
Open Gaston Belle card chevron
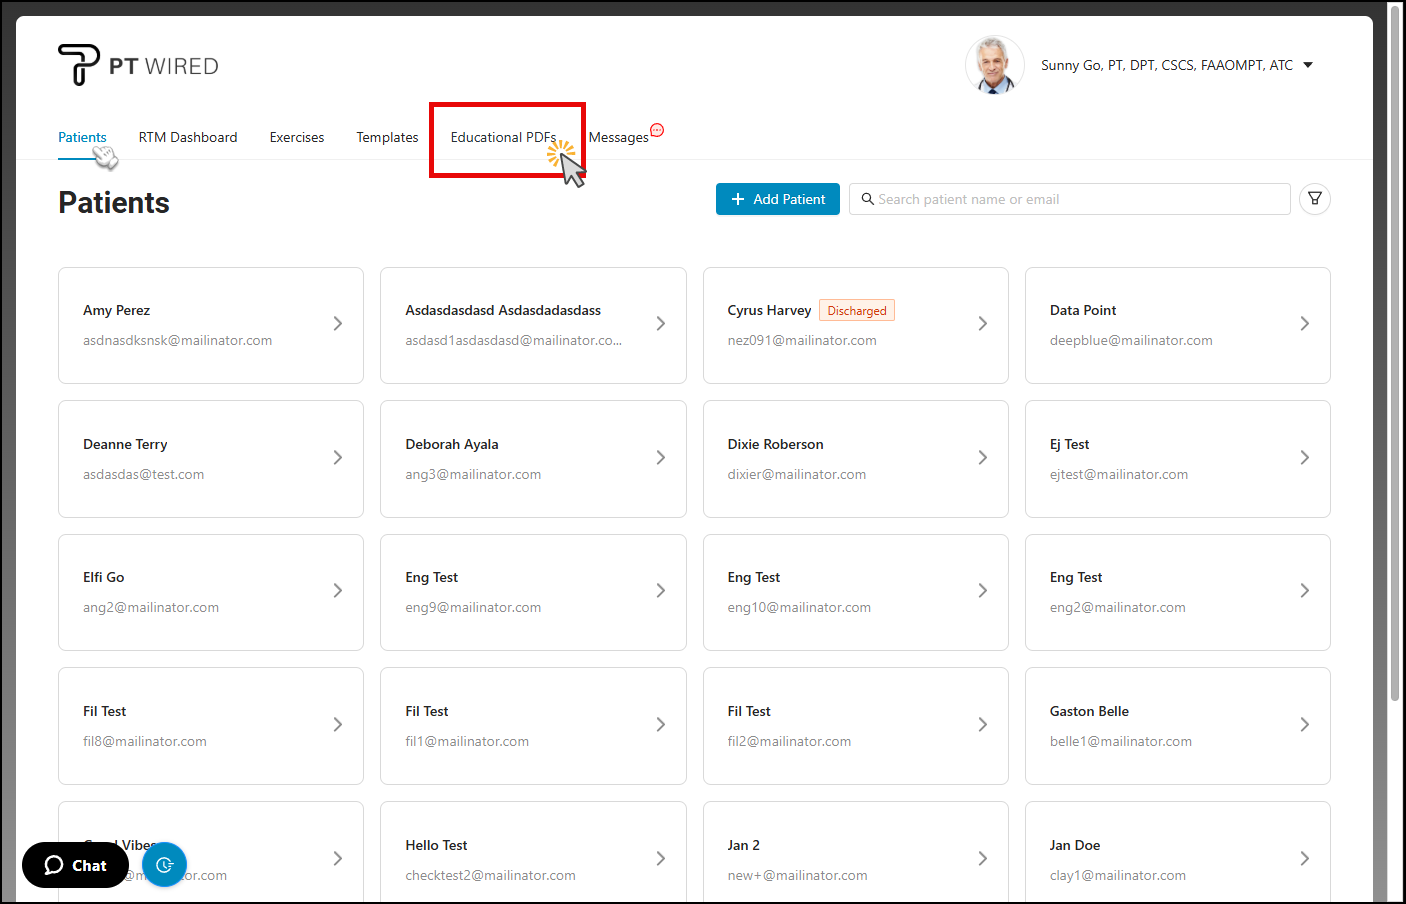(x=1304, y=725)
